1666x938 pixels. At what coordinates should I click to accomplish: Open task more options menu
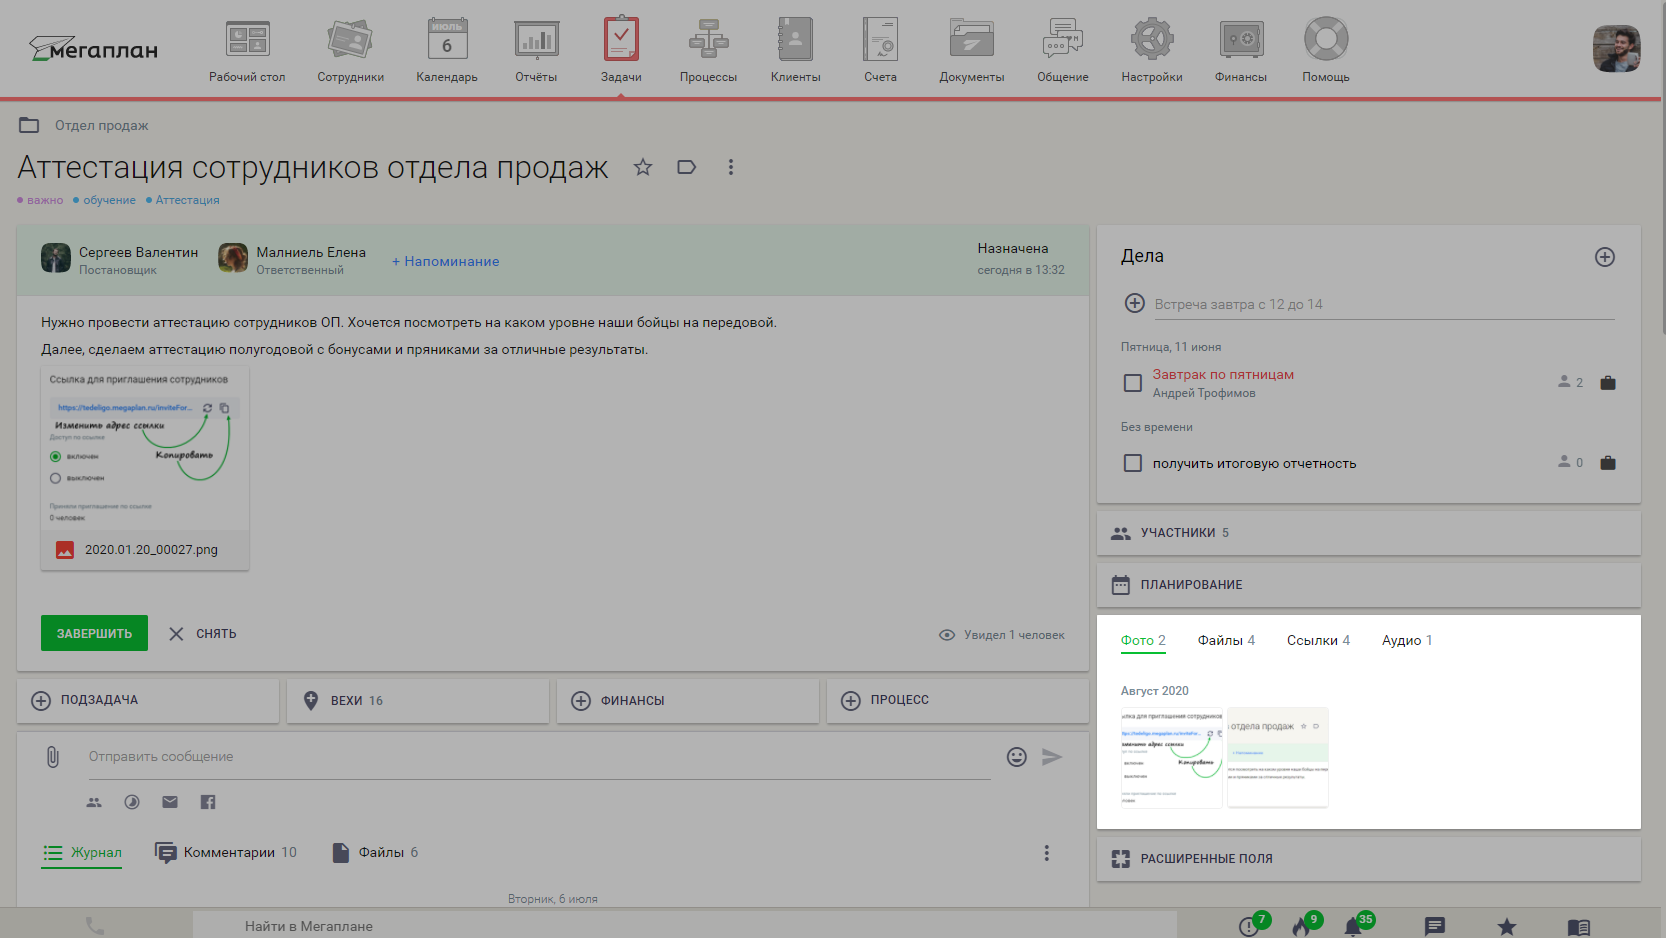pyautogui.click(x=731, y=167)
